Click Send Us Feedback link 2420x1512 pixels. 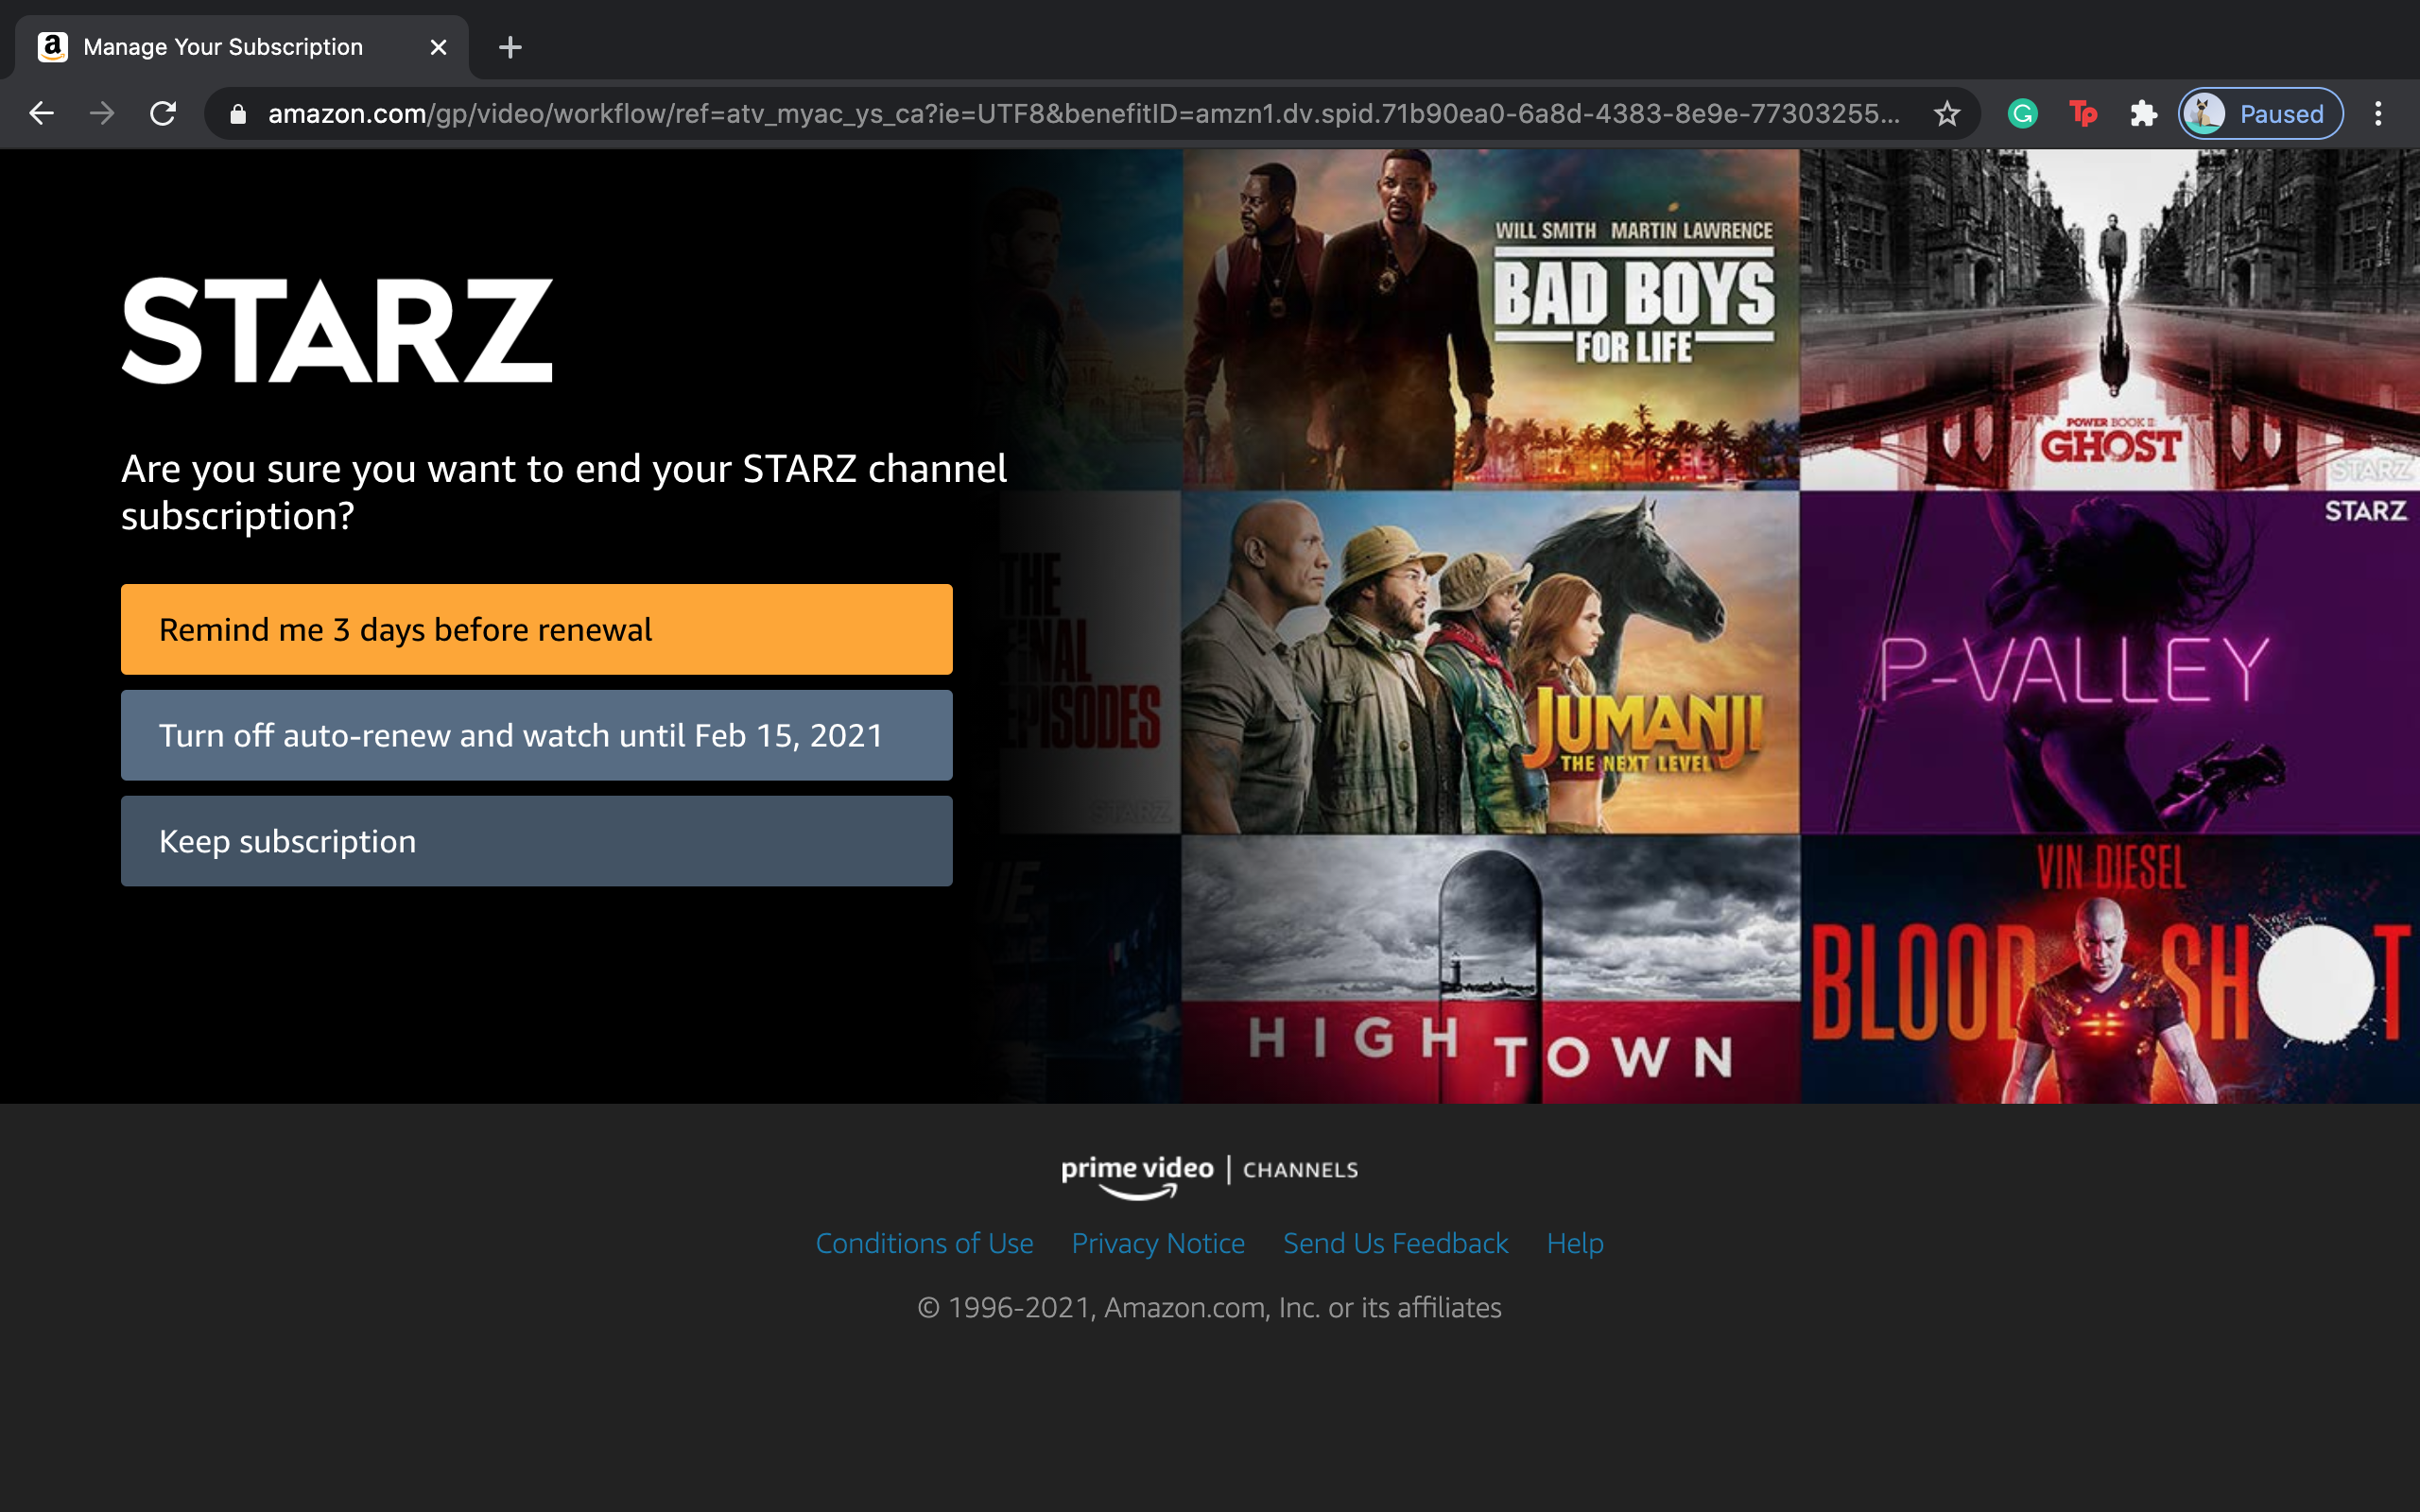(1395, 1242)
